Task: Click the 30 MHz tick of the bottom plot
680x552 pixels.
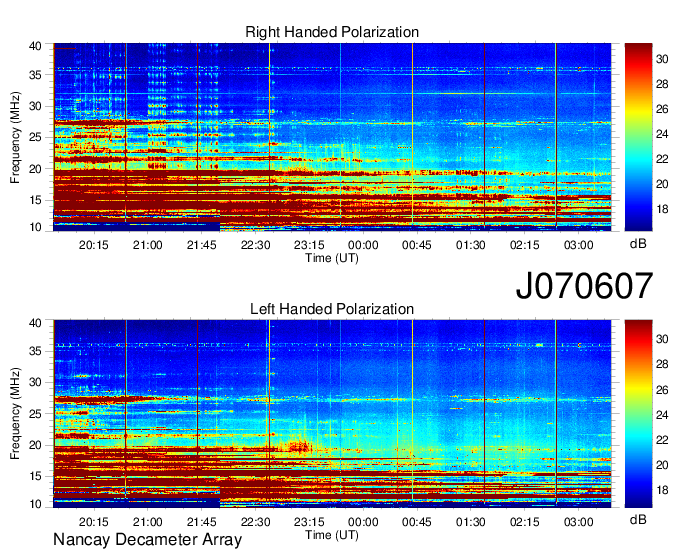Action: pyautogui.click(x=35, y=382)
